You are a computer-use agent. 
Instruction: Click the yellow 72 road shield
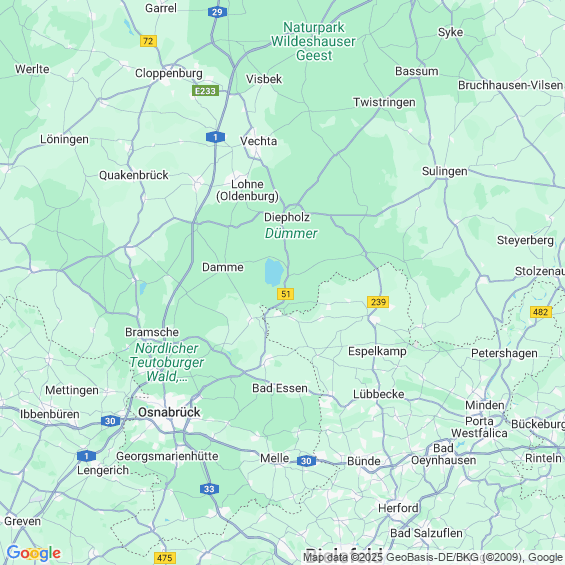(148, 41)
